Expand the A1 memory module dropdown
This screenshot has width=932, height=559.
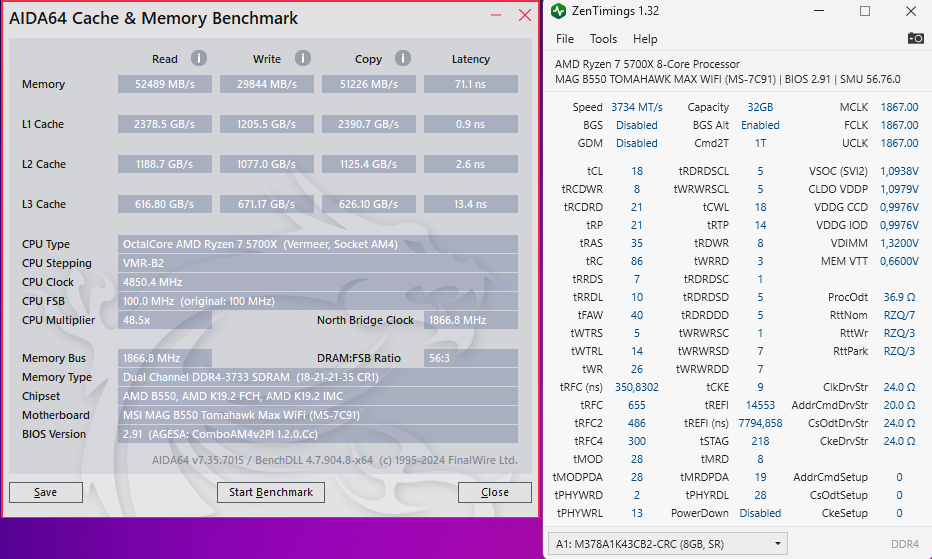667,544
